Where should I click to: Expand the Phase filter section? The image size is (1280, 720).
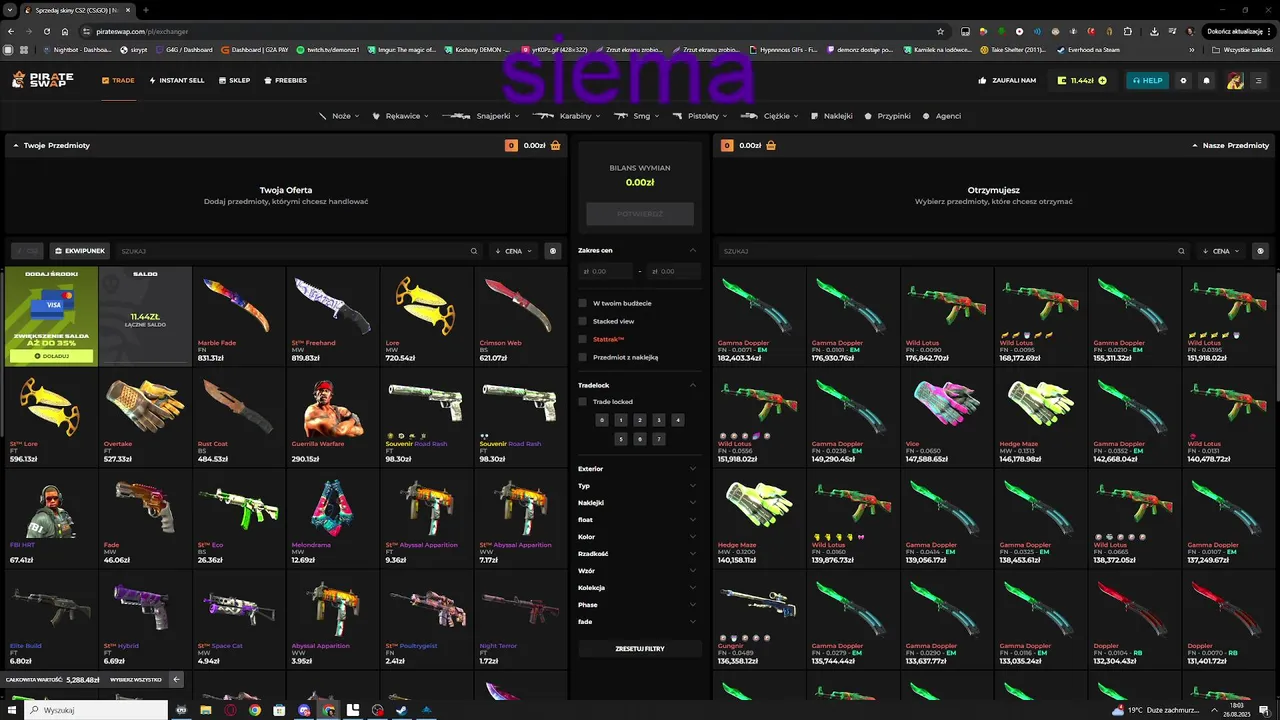[x=638, y=604]
